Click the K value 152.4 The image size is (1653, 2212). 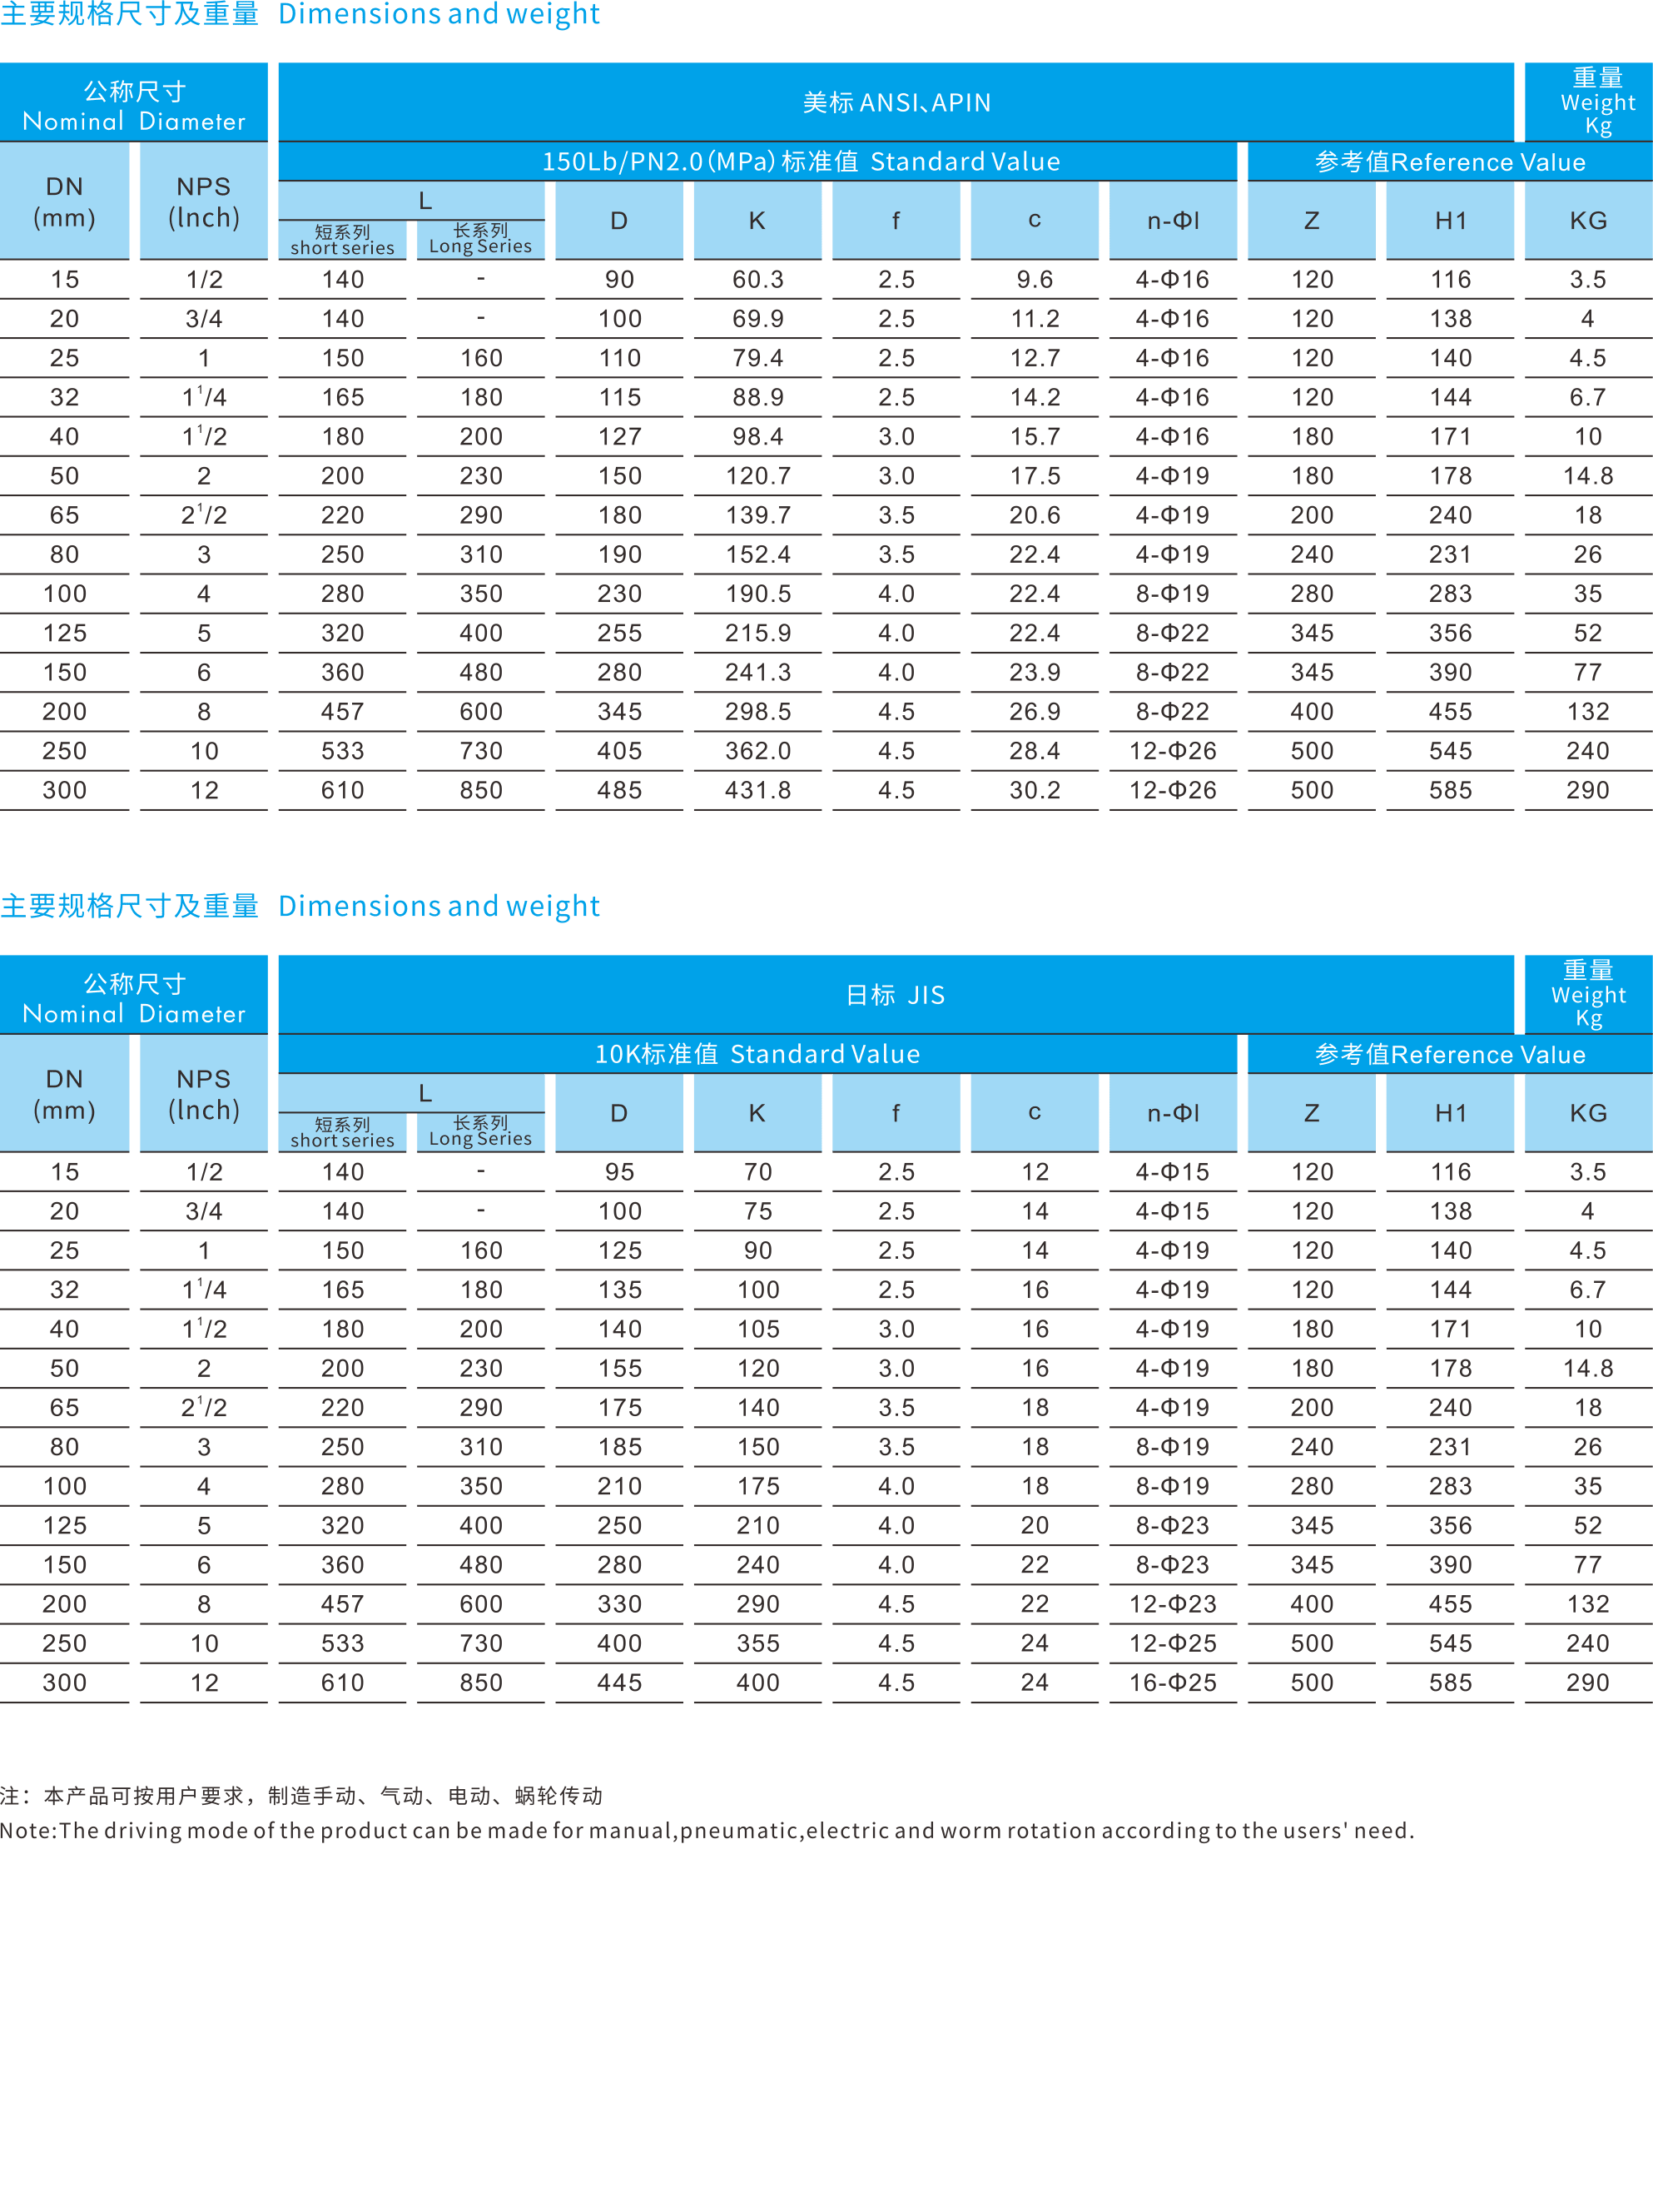coord(758,554)
